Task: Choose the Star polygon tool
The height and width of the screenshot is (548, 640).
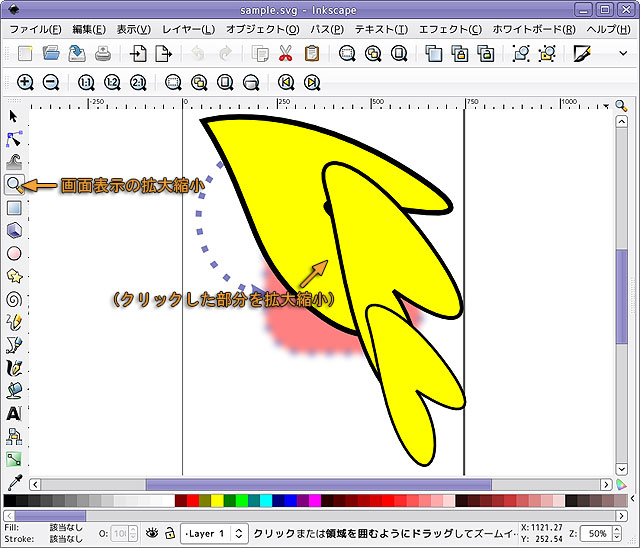Action: 14,276
